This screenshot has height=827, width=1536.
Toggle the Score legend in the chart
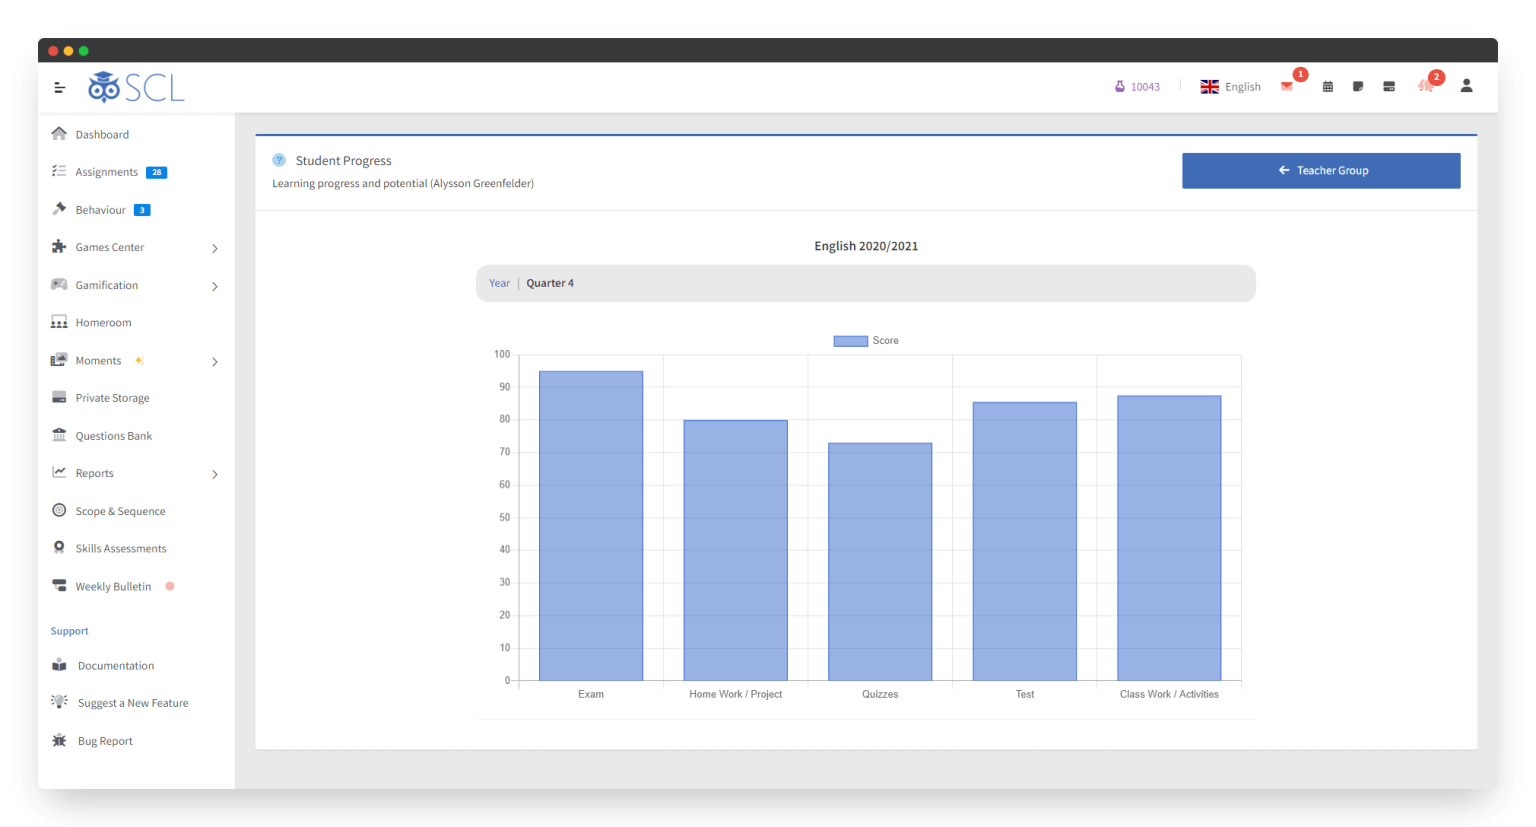coord(865,340)
